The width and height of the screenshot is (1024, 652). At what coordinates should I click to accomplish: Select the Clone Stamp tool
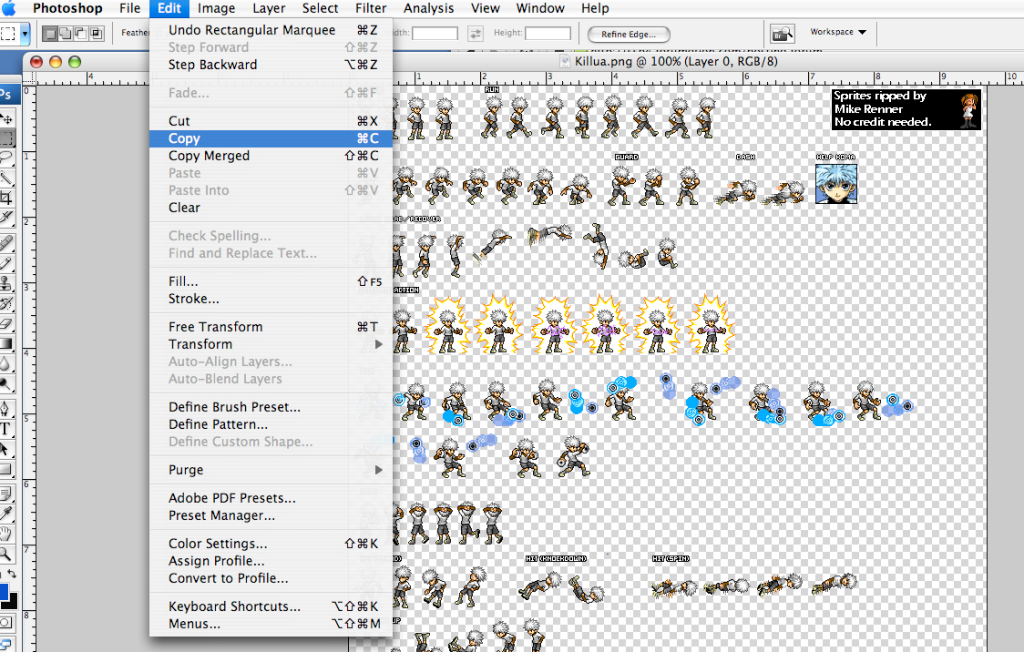tap(7, 284)
